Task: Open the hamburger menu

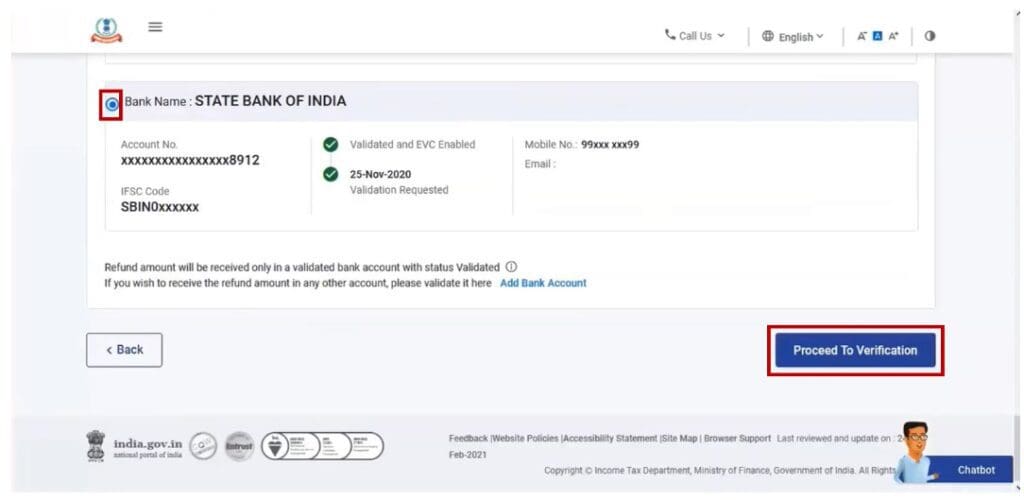Action: click(155, 27)
